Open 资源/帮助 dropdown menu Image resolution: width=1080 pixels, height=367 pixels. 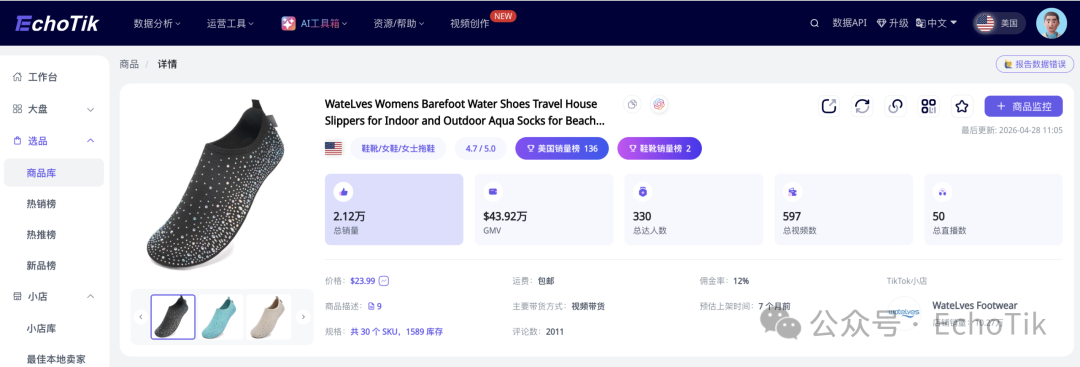[399, 23]
